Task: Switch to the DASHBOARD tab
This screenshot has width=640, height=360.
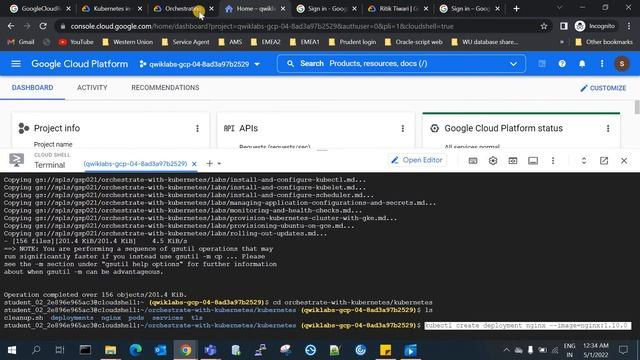Action: 32,88
